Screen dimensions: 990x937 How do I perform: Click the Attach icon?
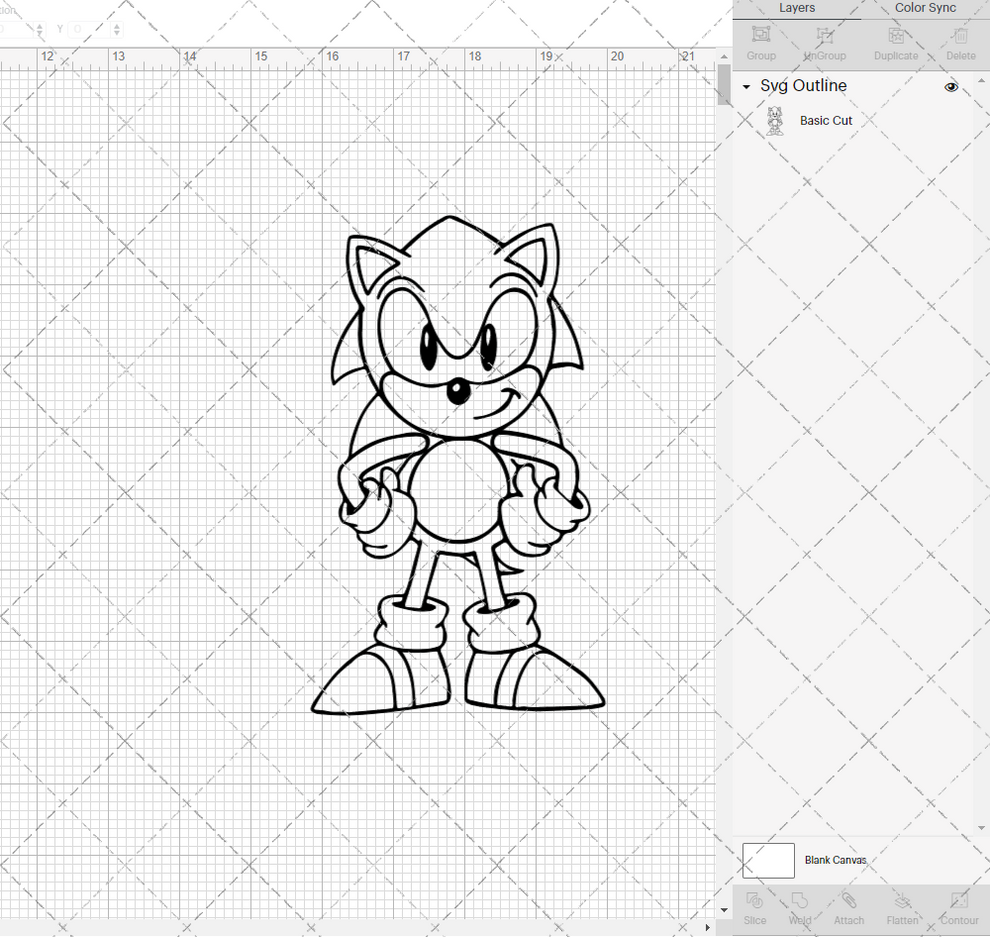(849, 908)
